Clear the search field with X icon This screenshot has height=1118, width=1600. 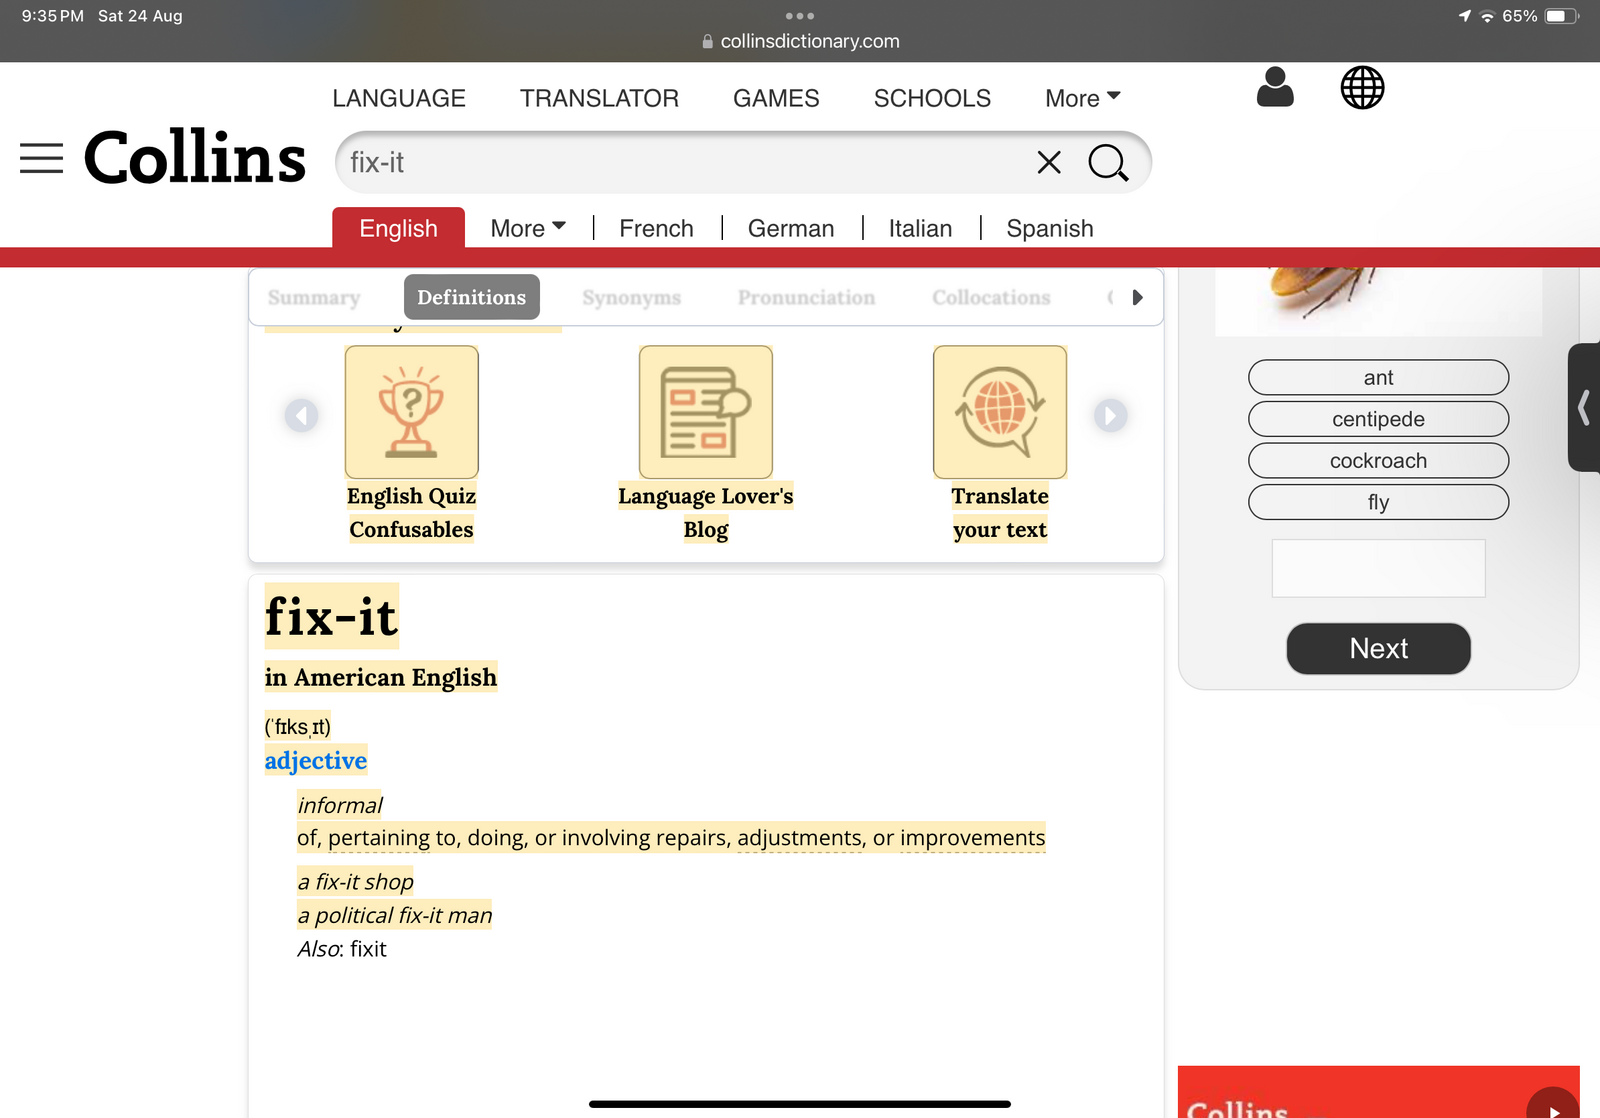pyautogui.click(x=1048, y=162)
